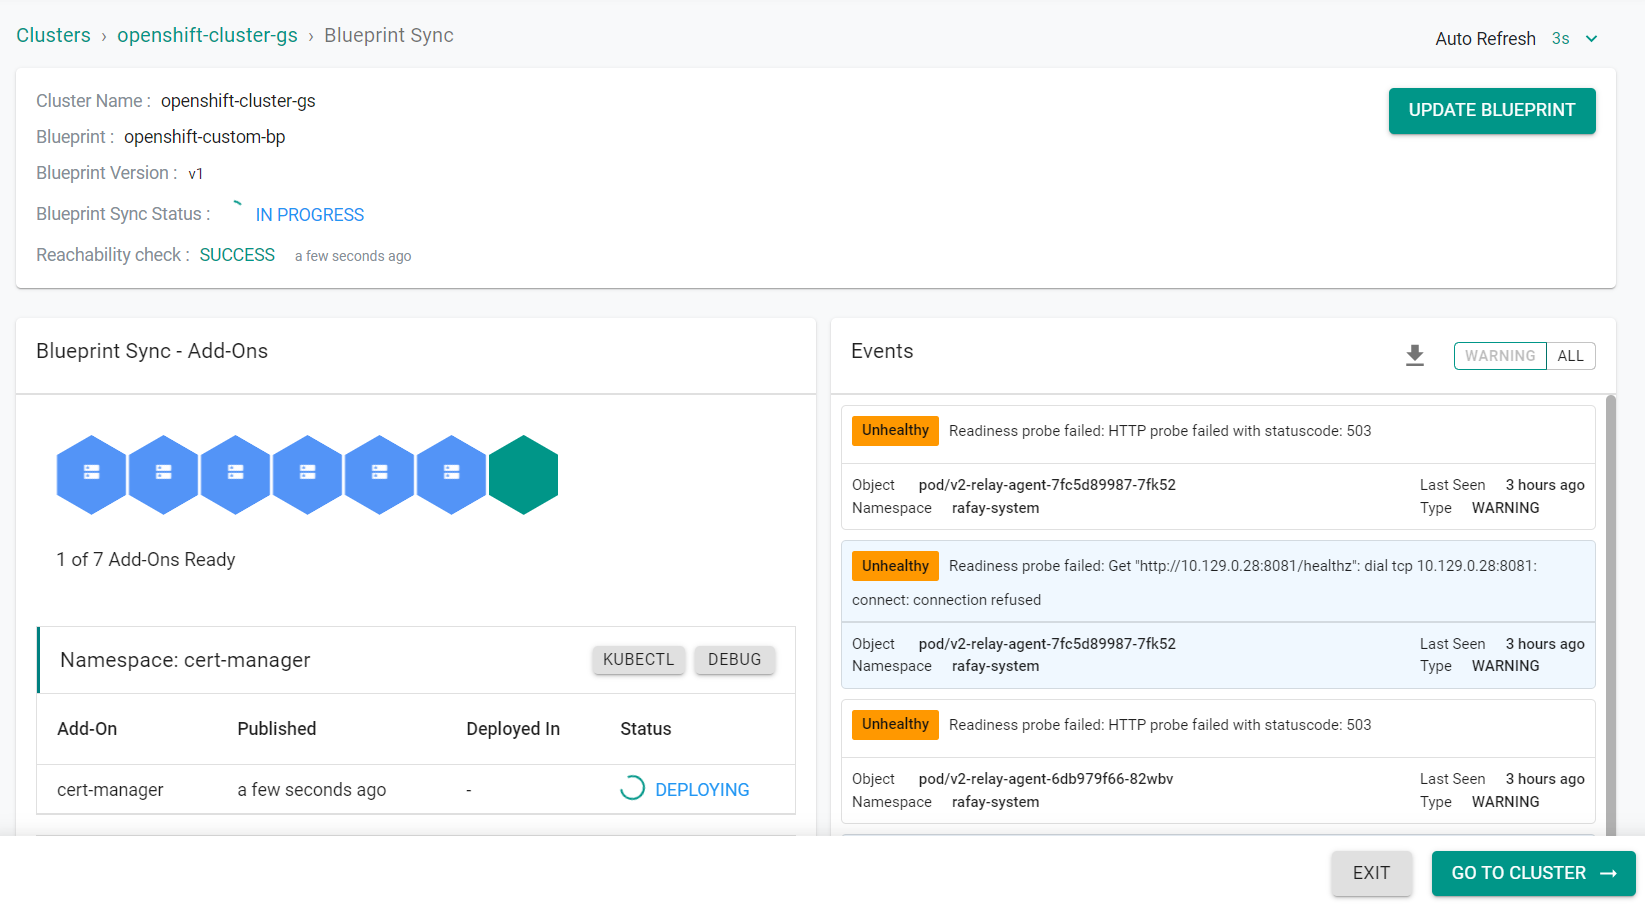This screenshot has height=904, width=1645.
Task: Click the EXIT button
Action: point(1371,873)
